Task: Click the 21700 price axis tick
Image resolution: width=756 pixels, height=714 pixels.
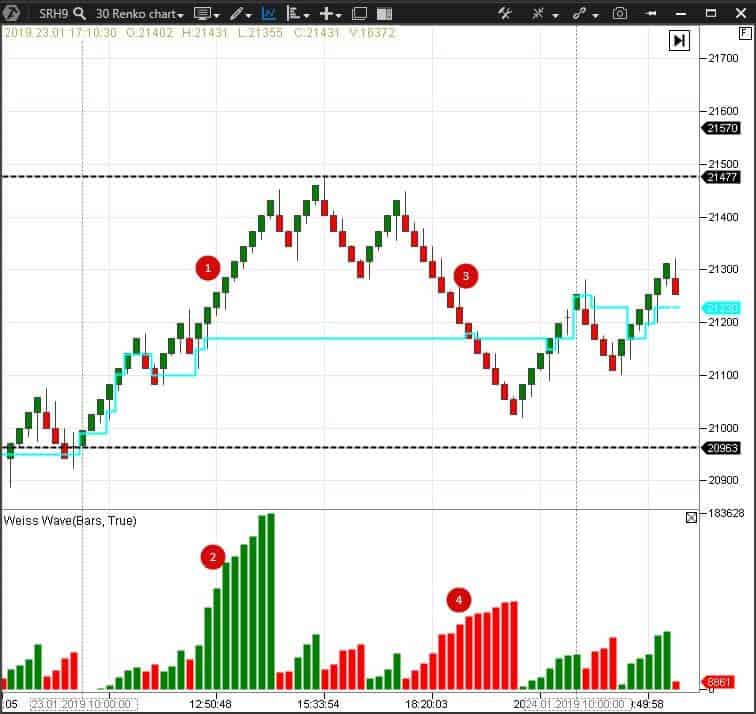Action: tap(723, 58)
